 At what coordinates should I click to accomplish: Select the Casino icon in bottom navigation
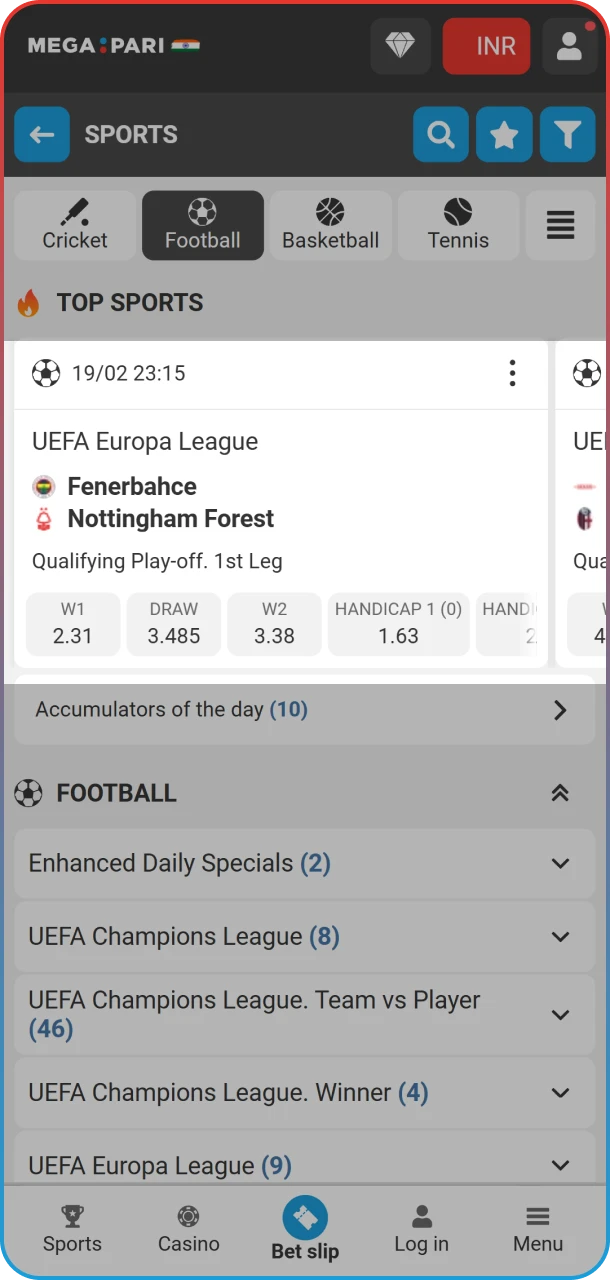188,1230
